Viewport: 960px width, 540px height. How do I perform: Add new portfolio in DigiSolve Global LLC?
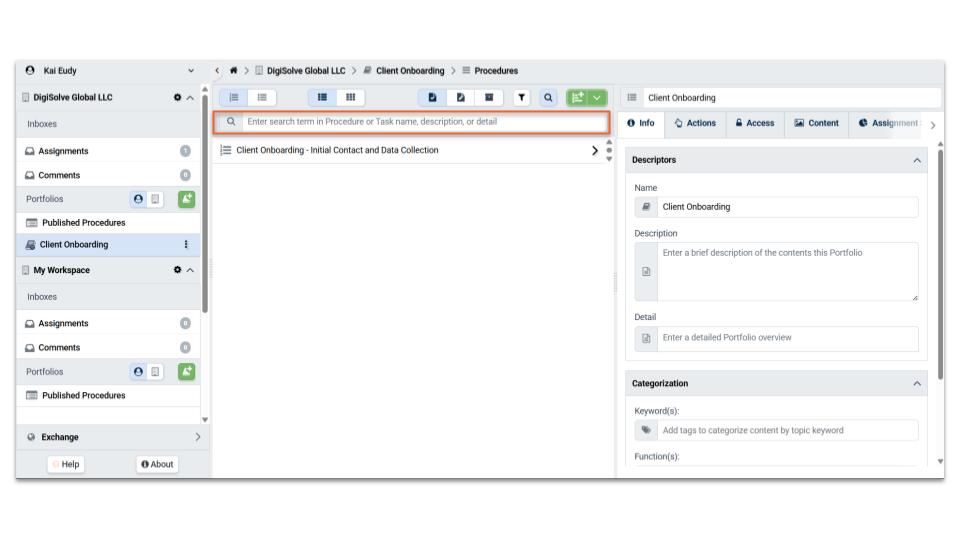(187, 199)
